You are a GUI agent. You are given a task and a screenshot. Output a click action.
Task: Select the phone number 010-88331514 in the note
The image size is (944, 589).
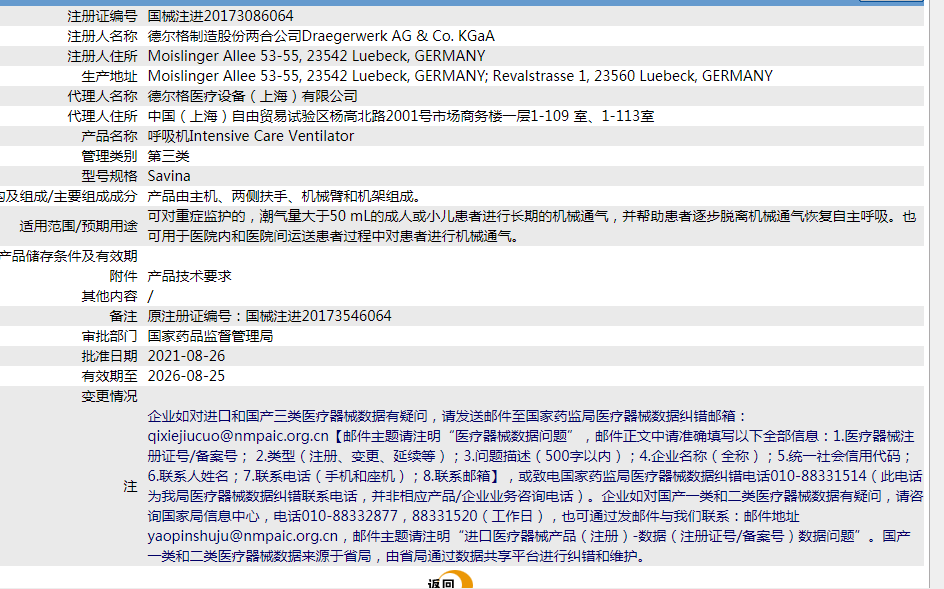pos(818,476)
